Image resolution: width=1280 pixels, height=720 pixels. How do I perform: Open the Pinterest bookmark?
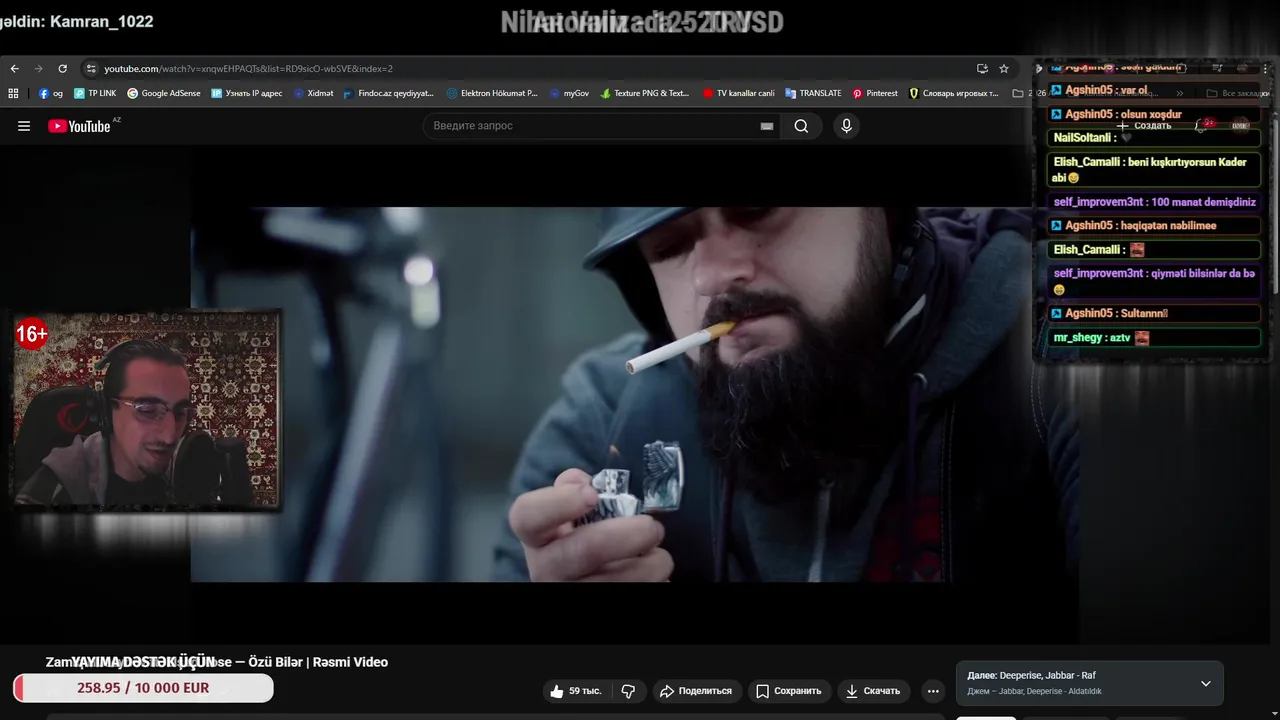point(875,93)
